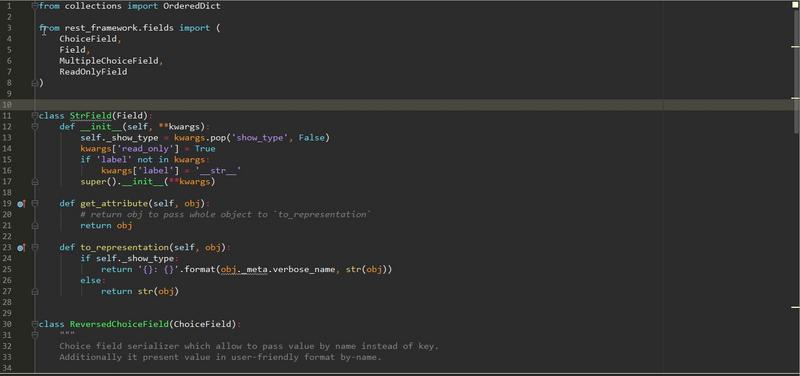The width and height of the screenshot is (800, 376).
Task: Jump to the first warning stripe mark in the scrollbar
Action: (795, 46)
